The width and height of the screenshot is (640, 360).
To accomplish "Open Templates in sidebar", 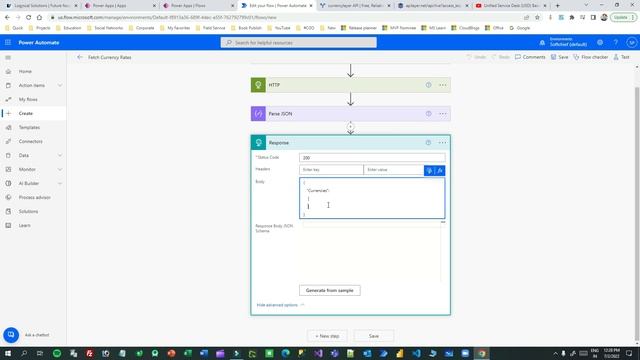I will point(29,127).
